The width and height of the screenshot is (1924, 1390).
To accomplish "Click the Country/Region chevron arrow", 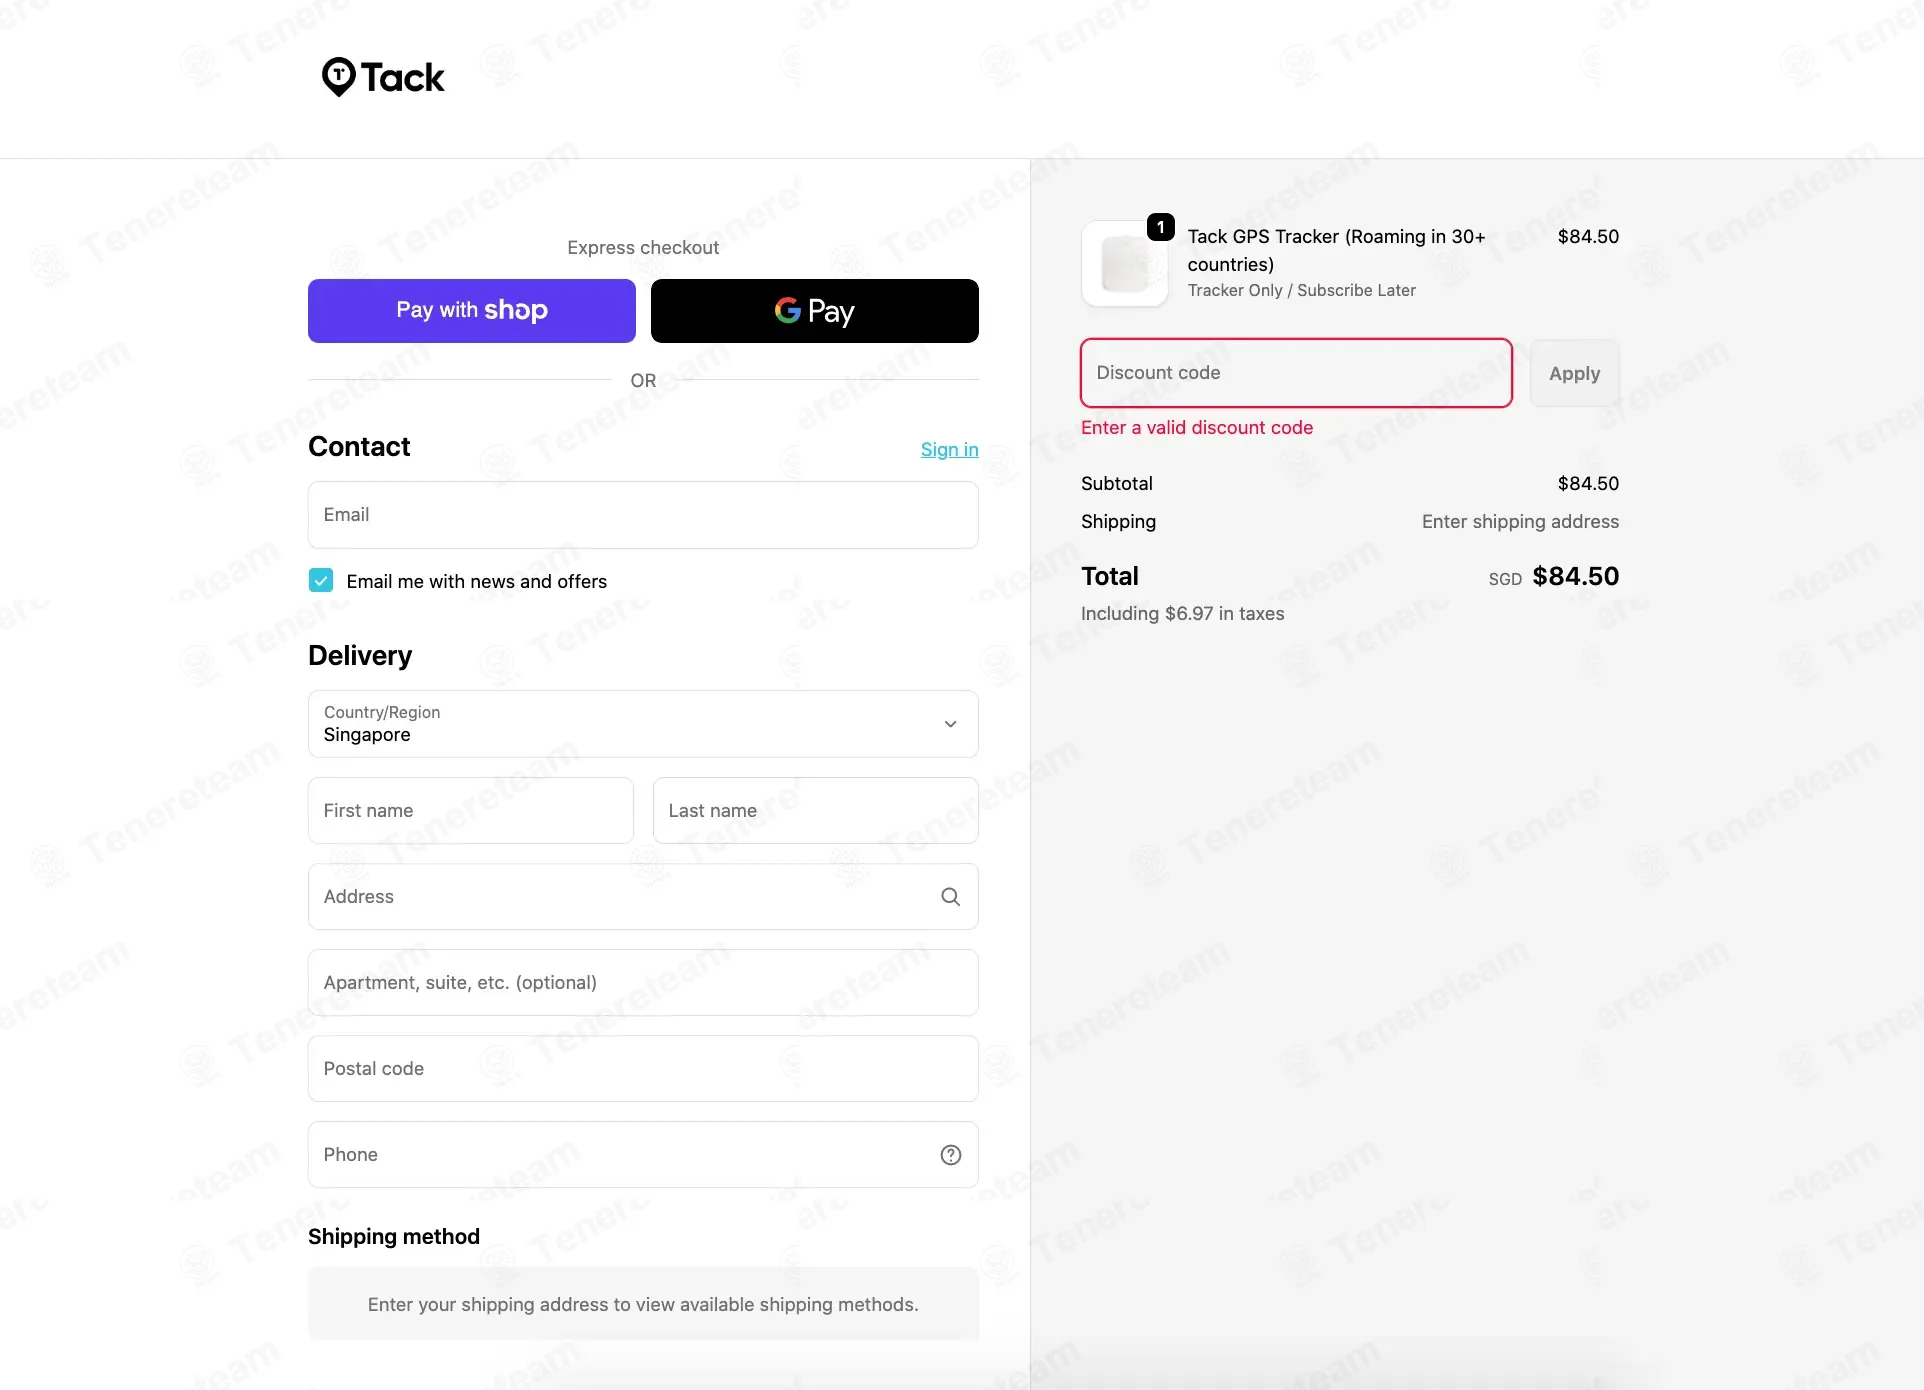I will click(950, 724).
